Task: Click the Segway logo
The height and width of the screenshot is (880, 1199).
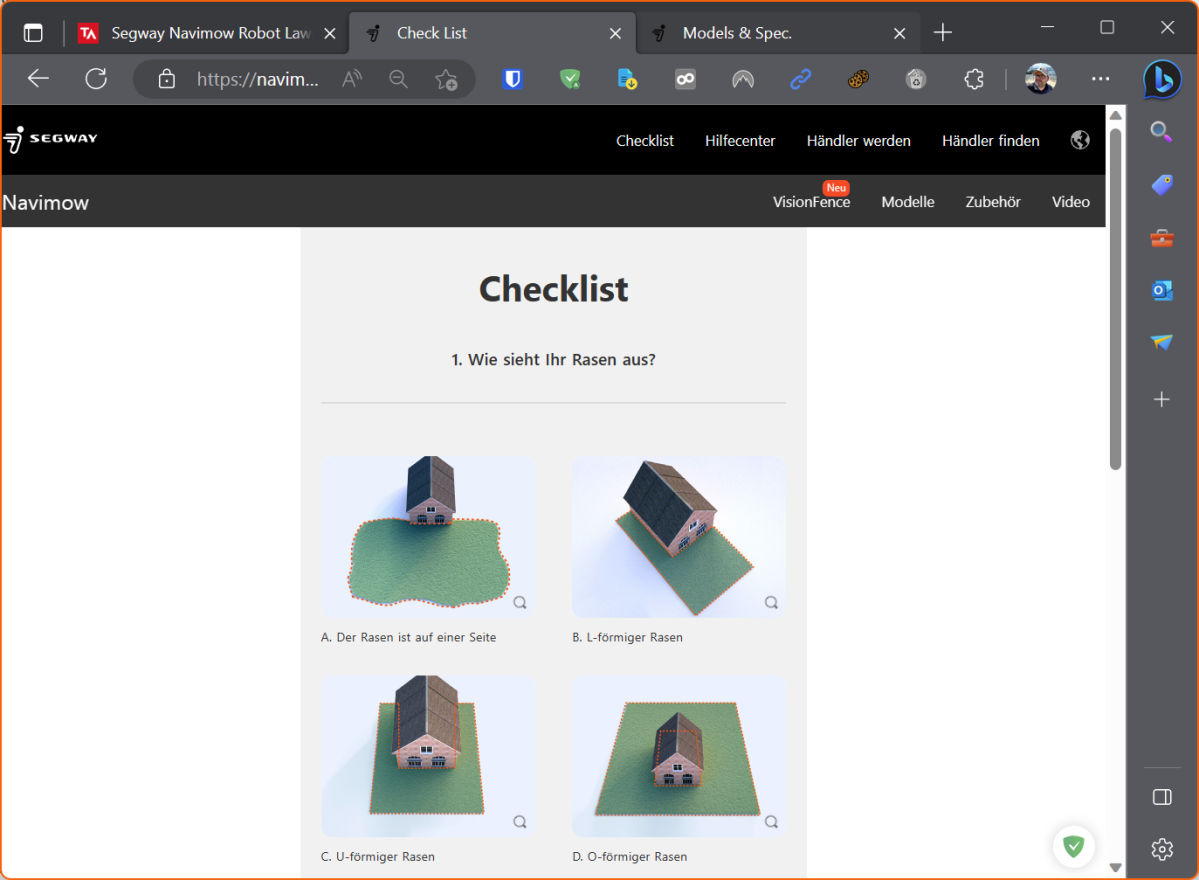Action: click(50, 139)
